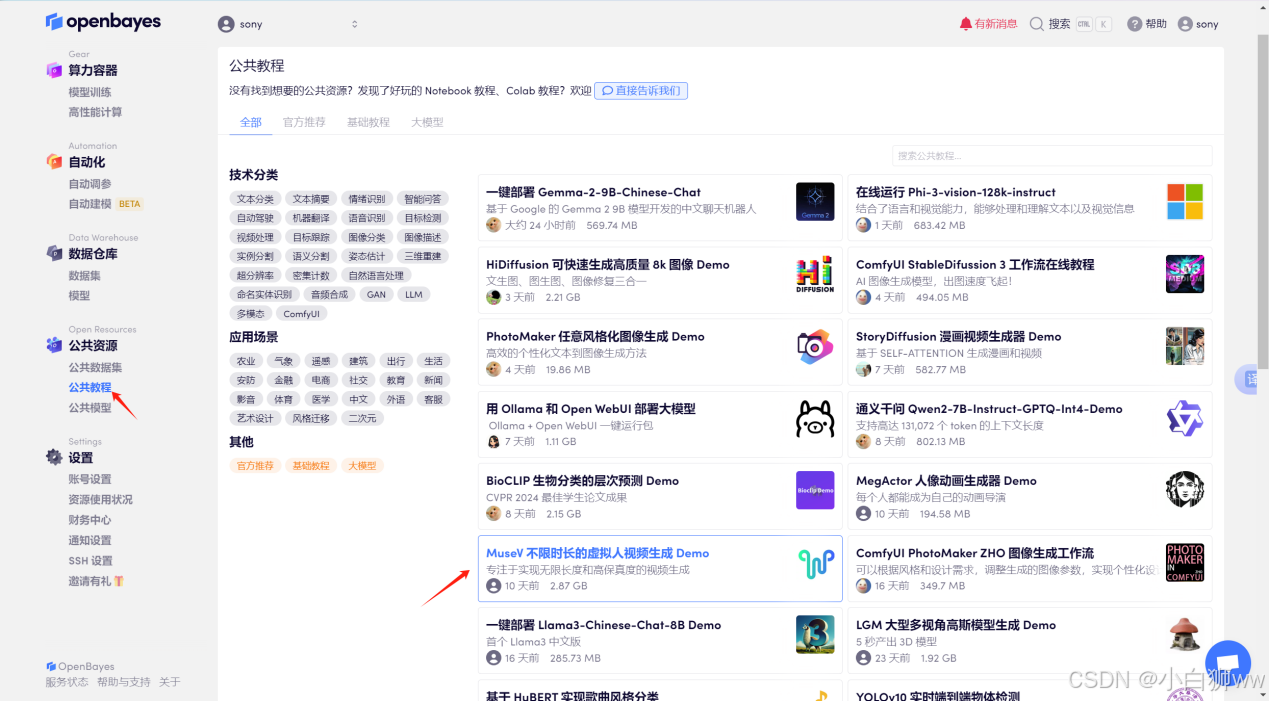Open 数据集 under 数据仓库

pos(84,275)
